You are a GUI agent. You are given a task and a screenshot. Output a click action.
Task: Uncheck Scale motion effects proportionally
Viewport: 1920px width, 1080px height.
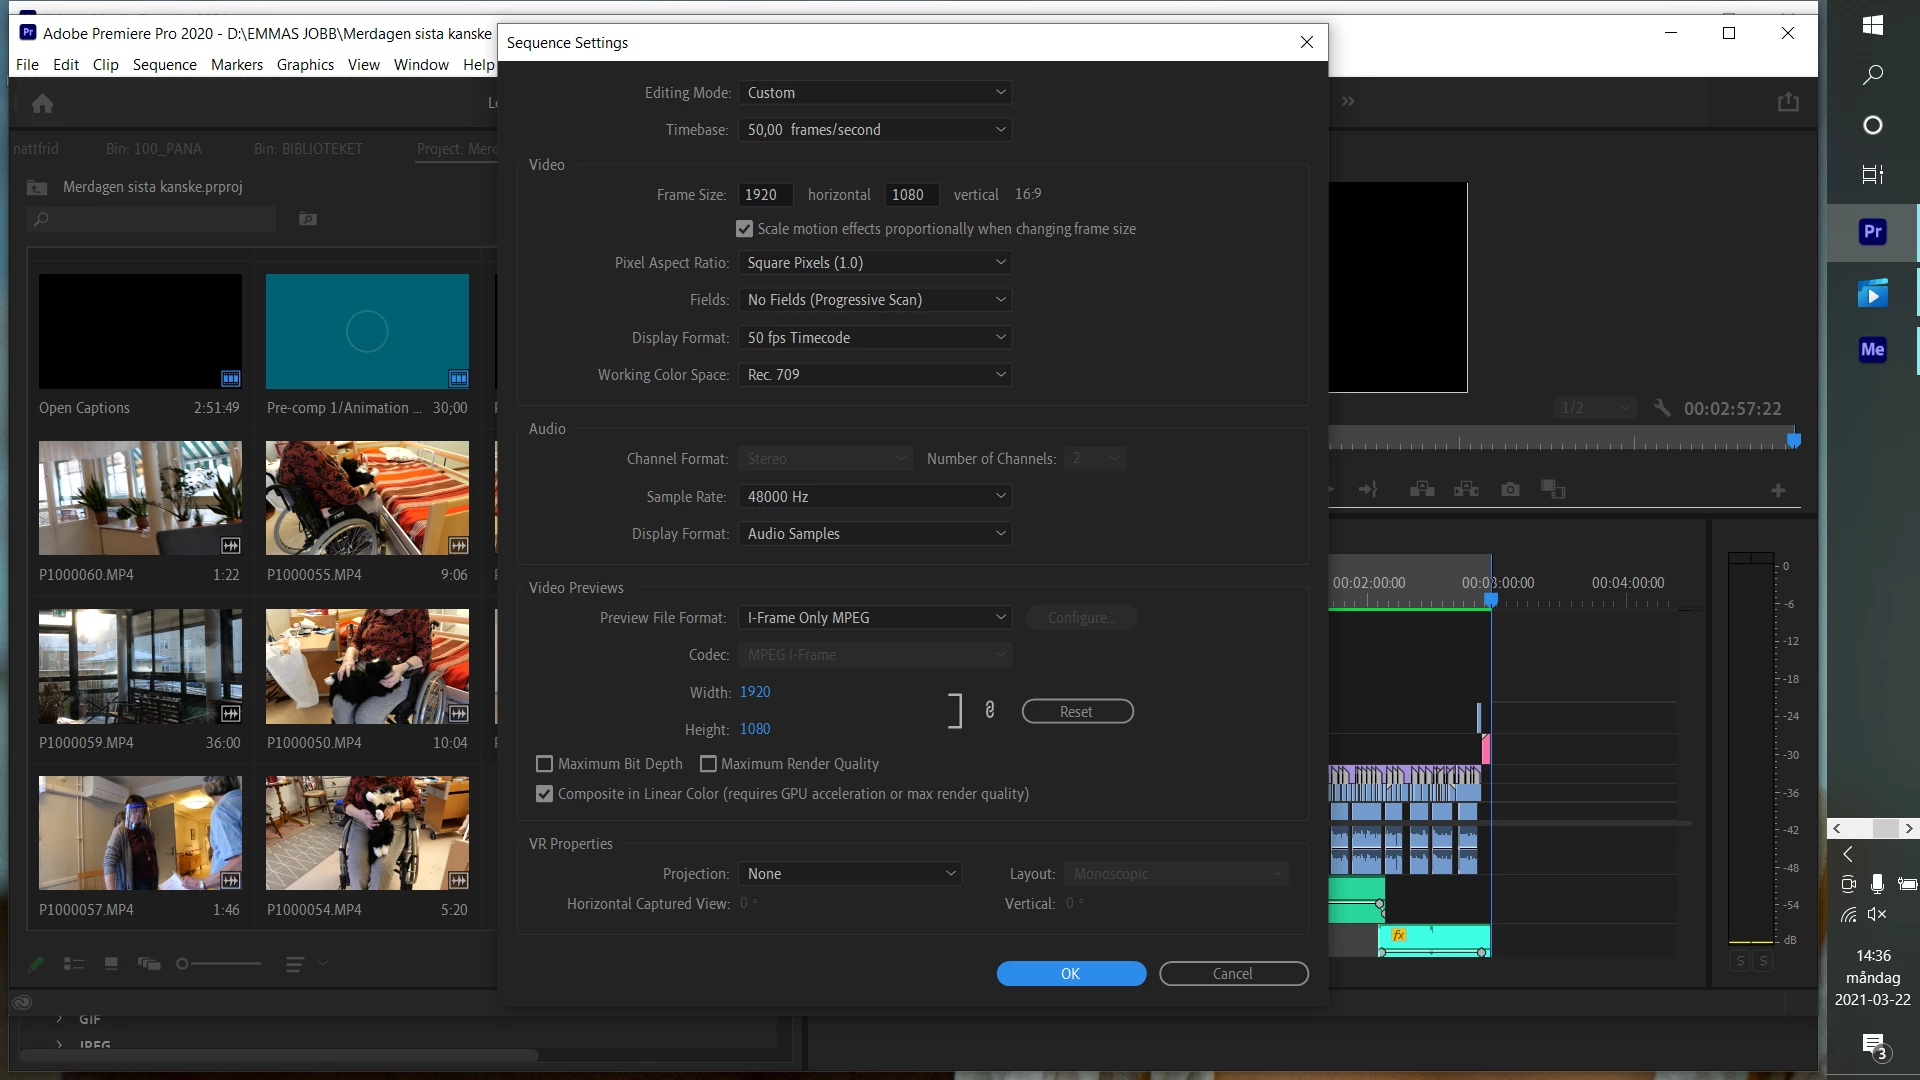coord(744,229)
